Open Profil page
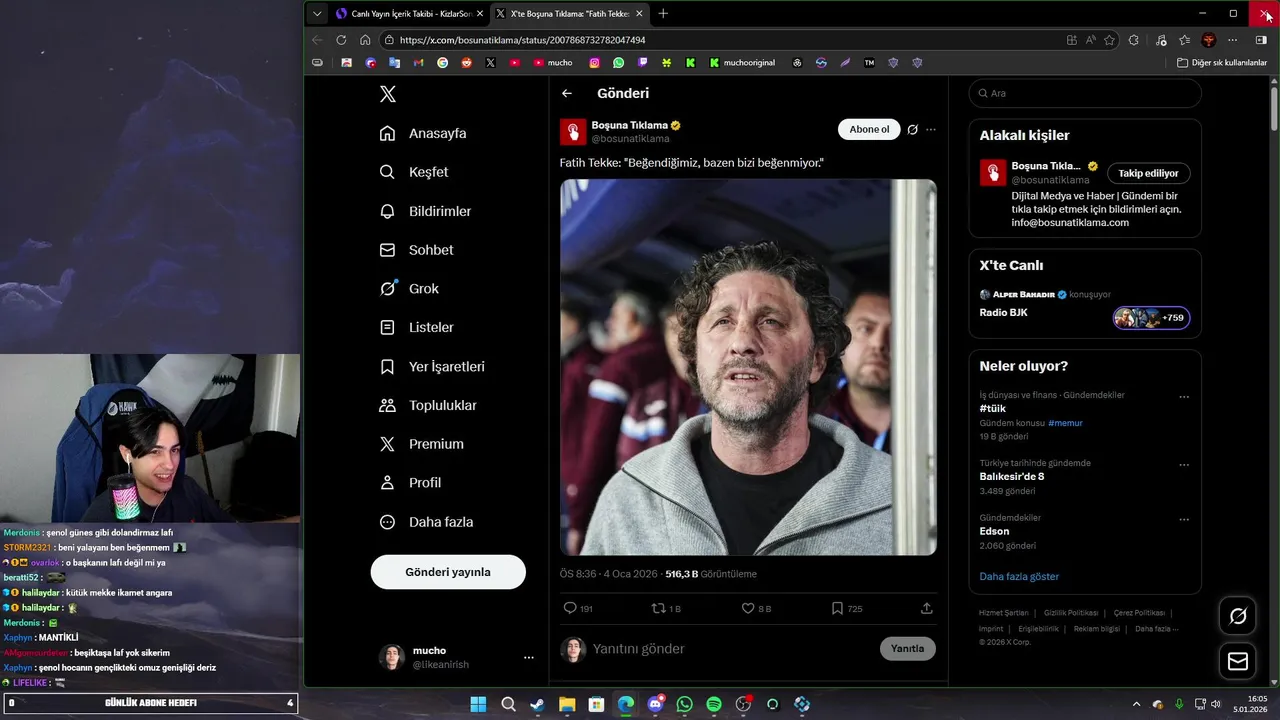 point(410,482)
